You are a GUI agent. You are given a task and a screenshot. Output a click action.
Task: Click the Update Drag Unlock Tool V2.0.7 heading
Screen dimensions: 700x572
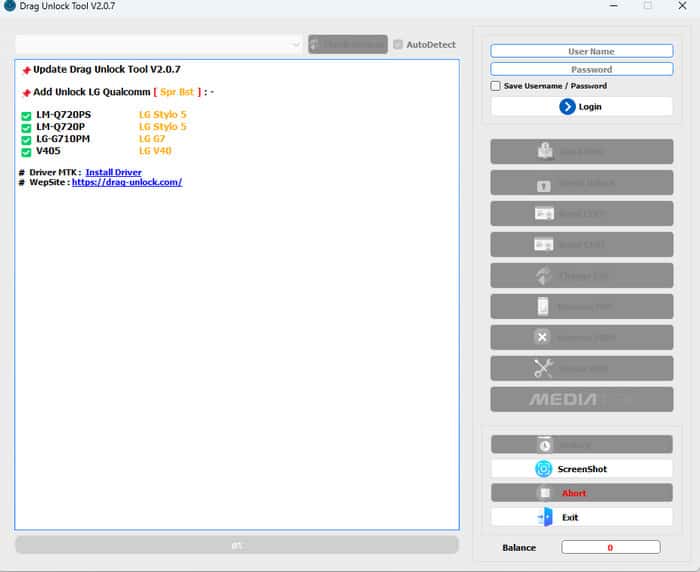tap(107, 69)
